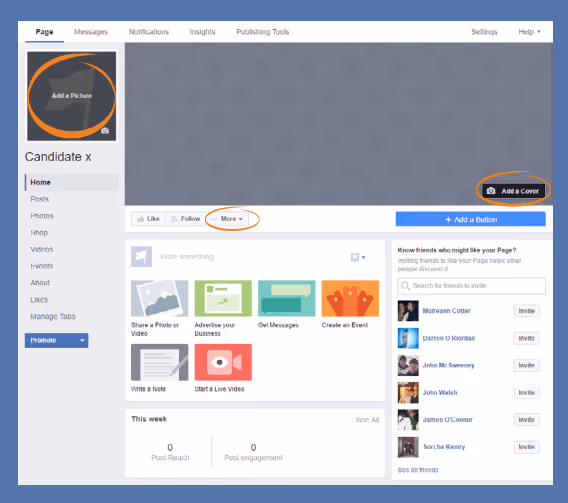Open the post-as identity dropdown
The image size is (568, 503).
358,257
